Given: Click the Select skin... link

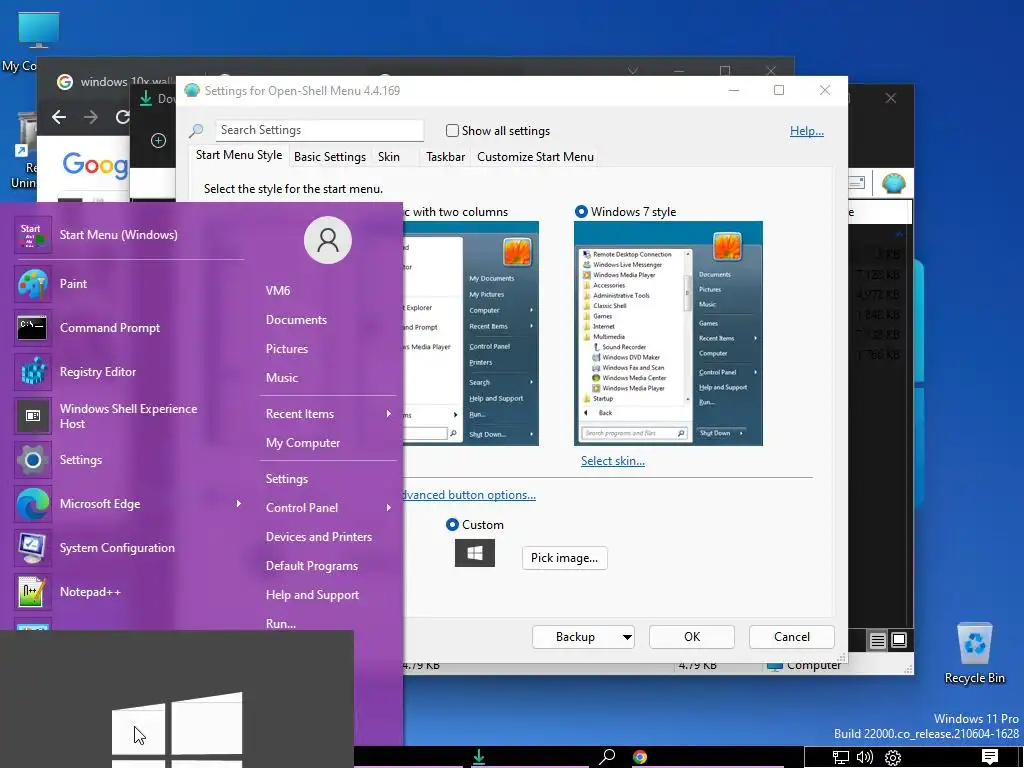Looking at the screenshot, I should click(x=613, y=461).
